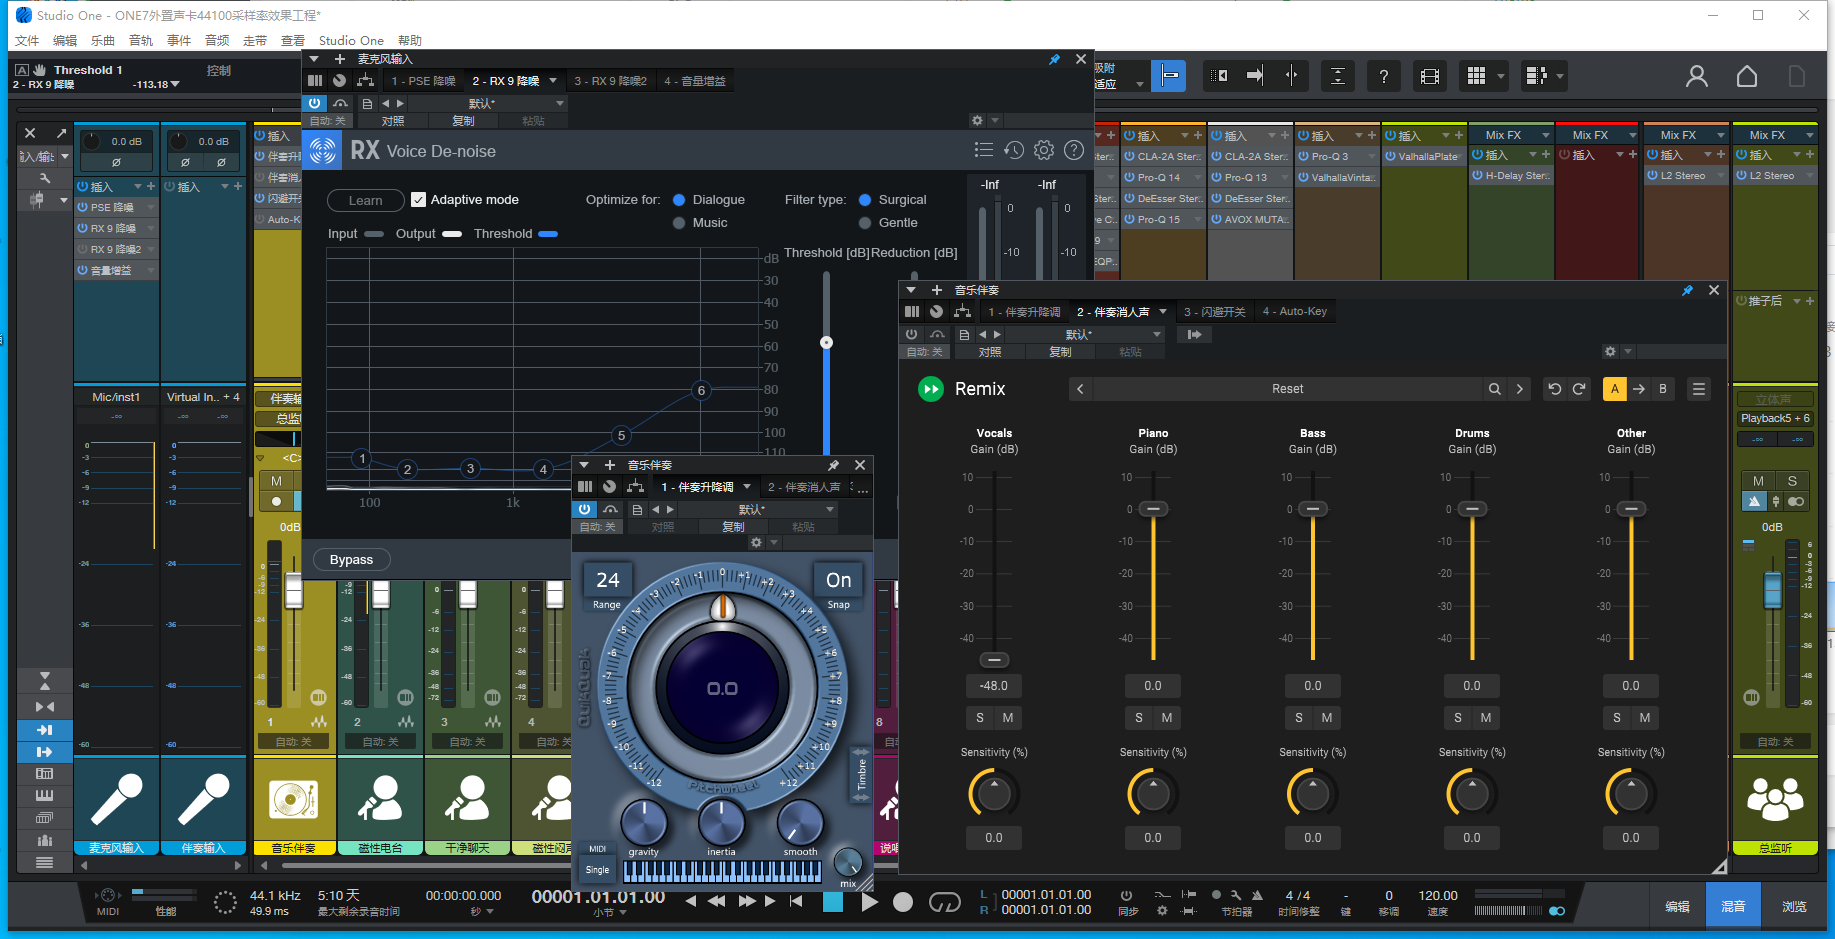The image size is (1835, 939).
Task: Expand 2 - RX 9 降噪 tab dropdown arrow
Action: [553, 81]
